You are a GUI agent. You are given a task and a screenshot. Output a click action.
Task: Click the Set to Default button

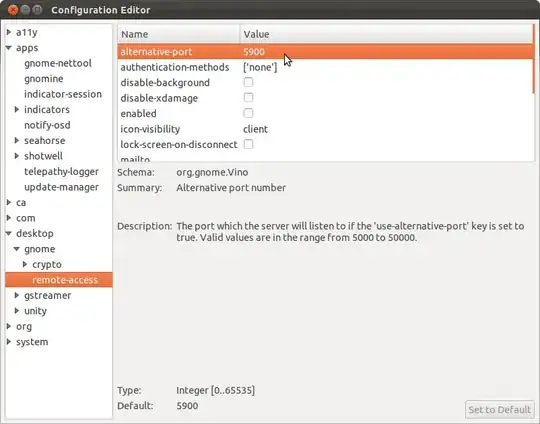click(499, 410)
